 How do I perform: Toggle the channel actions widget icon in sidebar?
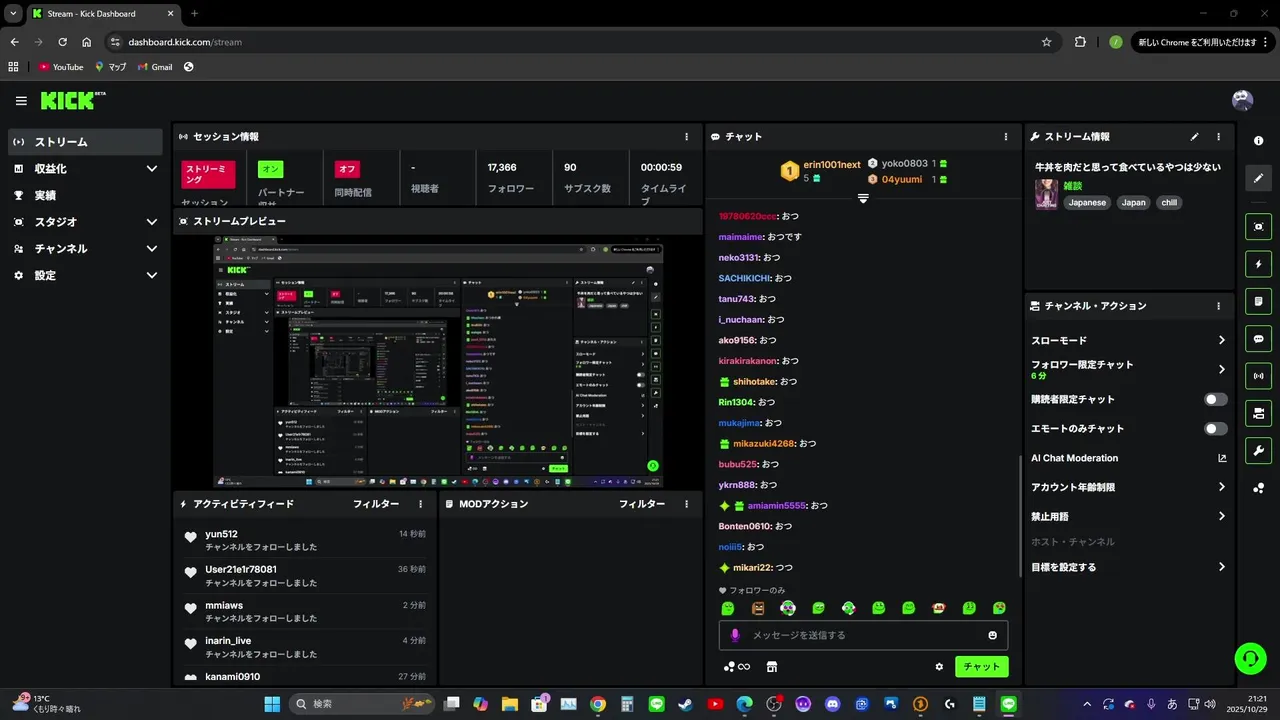(x=1259, y=413)
